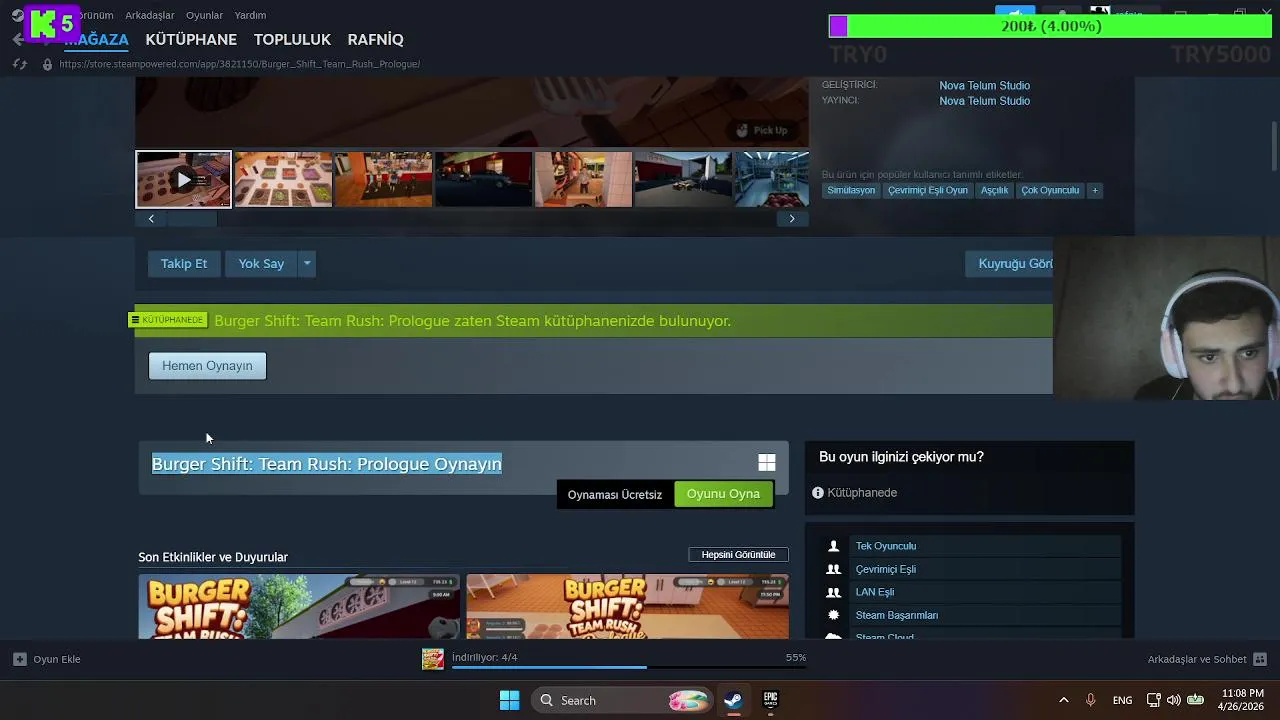Image resolution: width=1280 pixels, height=720 pixels.
Task: Click the Oyun Ekle label
Action: [57, 659]
